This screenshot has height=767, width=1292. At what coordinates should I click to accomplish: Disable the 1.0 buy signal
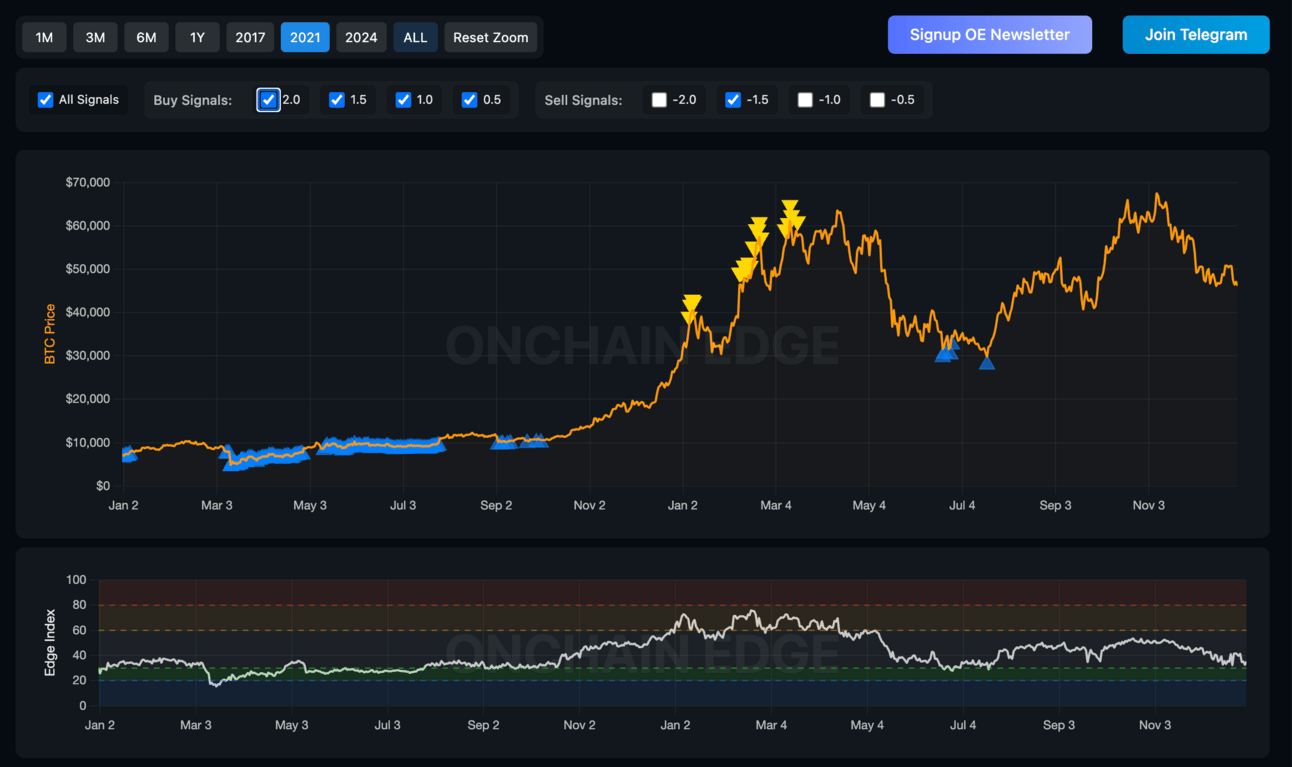click(x=403, y=100)
